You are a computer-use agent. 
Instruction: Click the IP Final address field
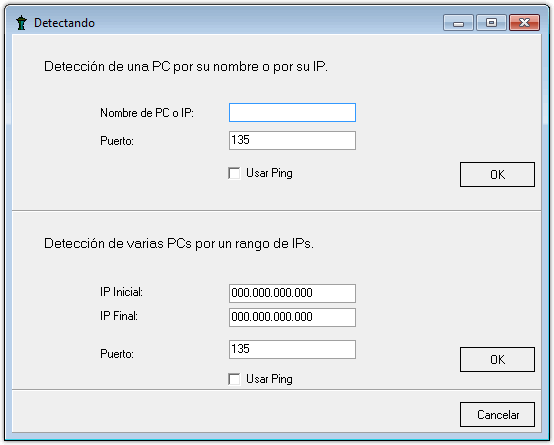pyautogui.click(x=292, y=317)
